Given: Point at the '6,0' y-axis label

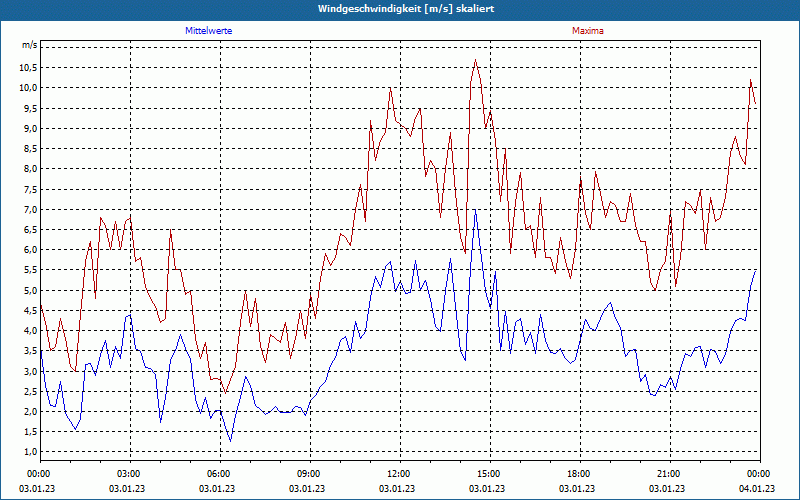Looking at the screenshot, I should coord(31,249).
